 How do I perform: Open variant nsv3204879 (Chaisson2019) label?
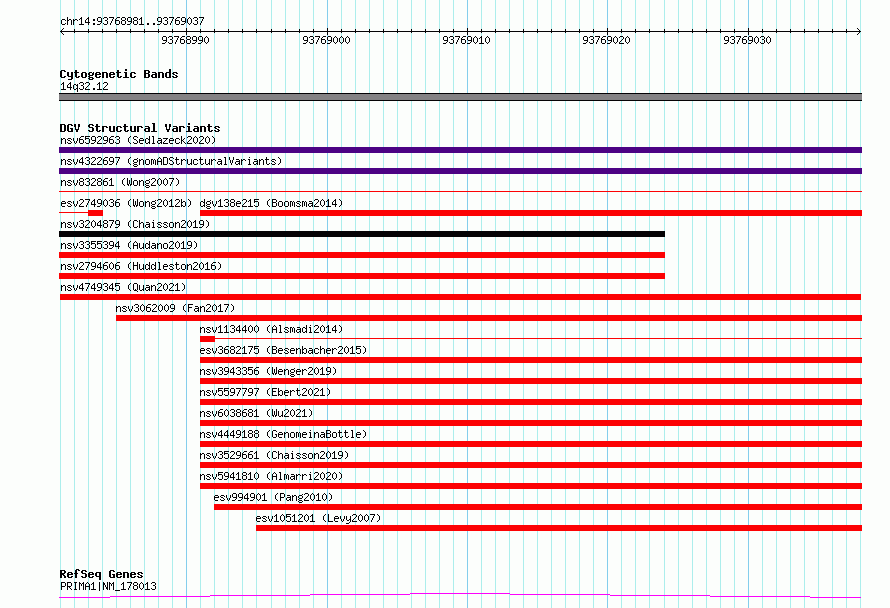135,224
